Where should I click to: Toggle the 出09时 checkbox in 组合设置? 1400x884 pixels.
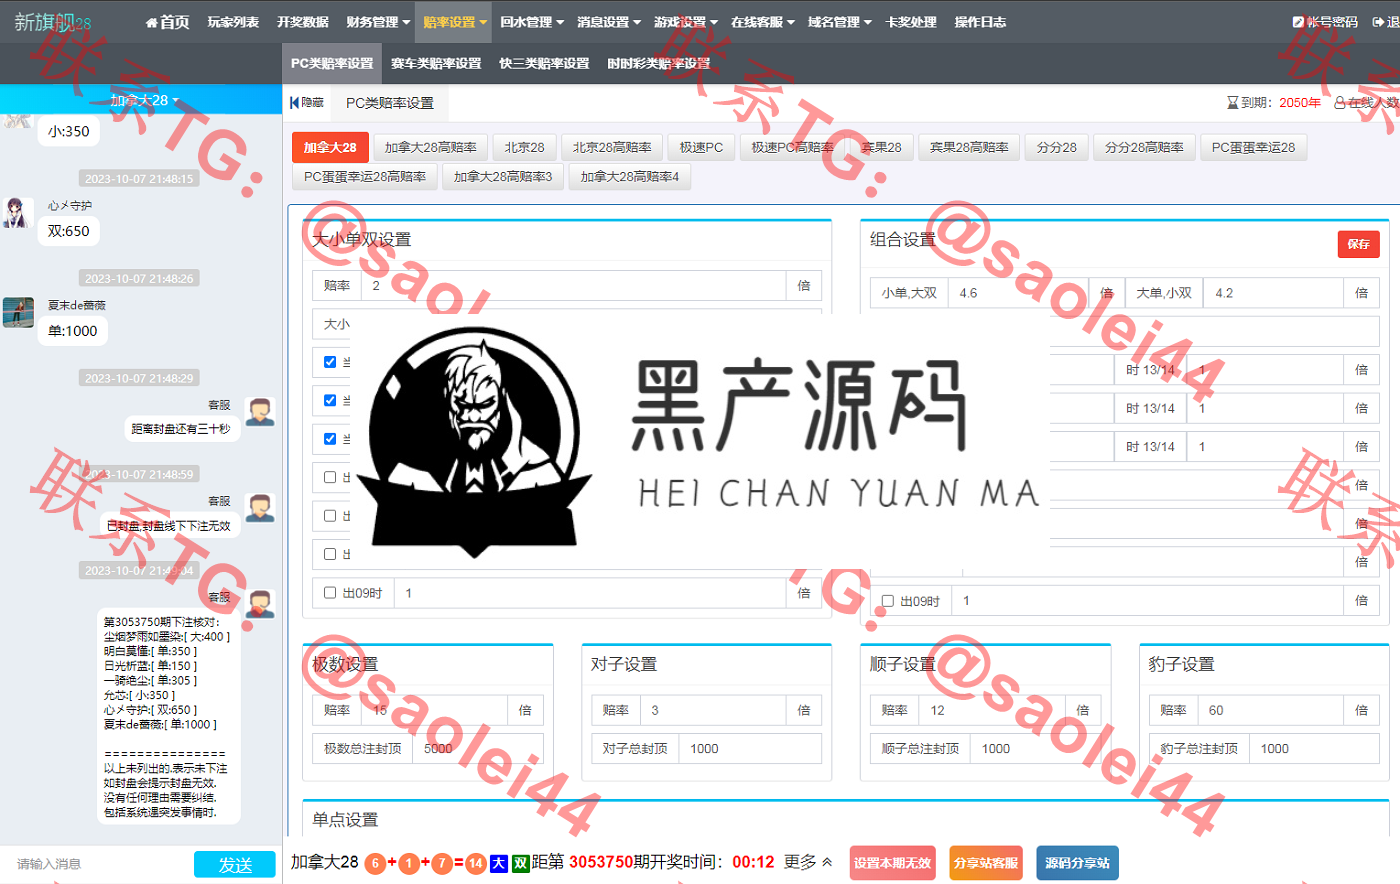click(888, 601)
